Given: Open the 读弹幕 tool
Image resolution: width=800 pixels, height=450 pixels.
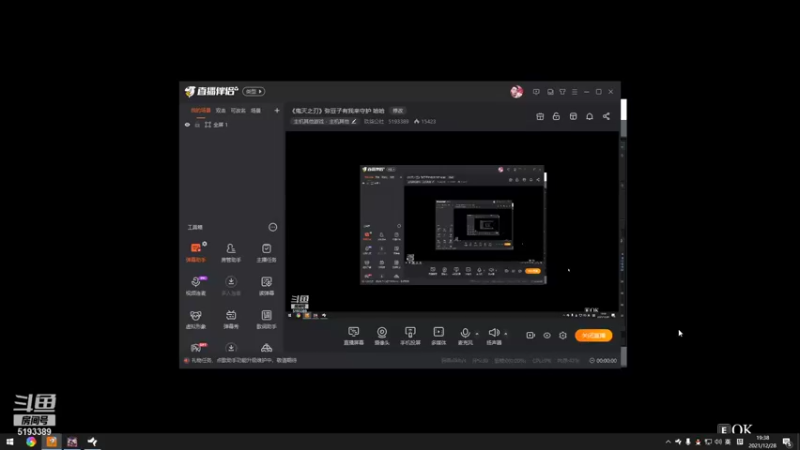Looking at the screenshot, I should tap(266, 286).
